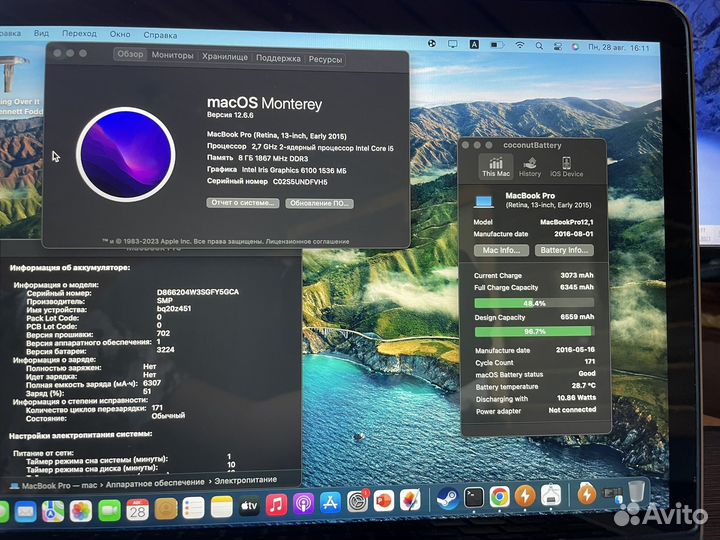Viewport: 720px width, 540px height.
Task: Click the Intel Iris Graphics 6100 text
Action: (x=294, y=170)
